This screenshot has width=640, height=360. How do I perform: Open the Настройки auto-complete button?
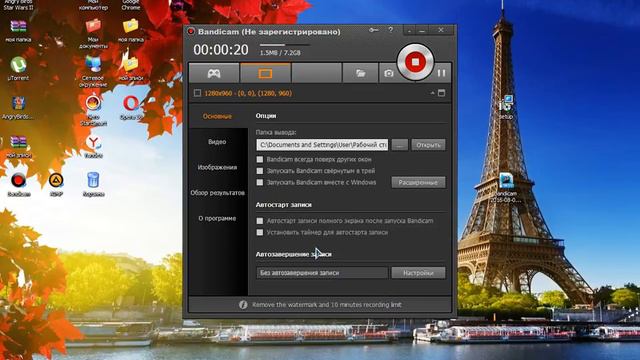point(418,273)
